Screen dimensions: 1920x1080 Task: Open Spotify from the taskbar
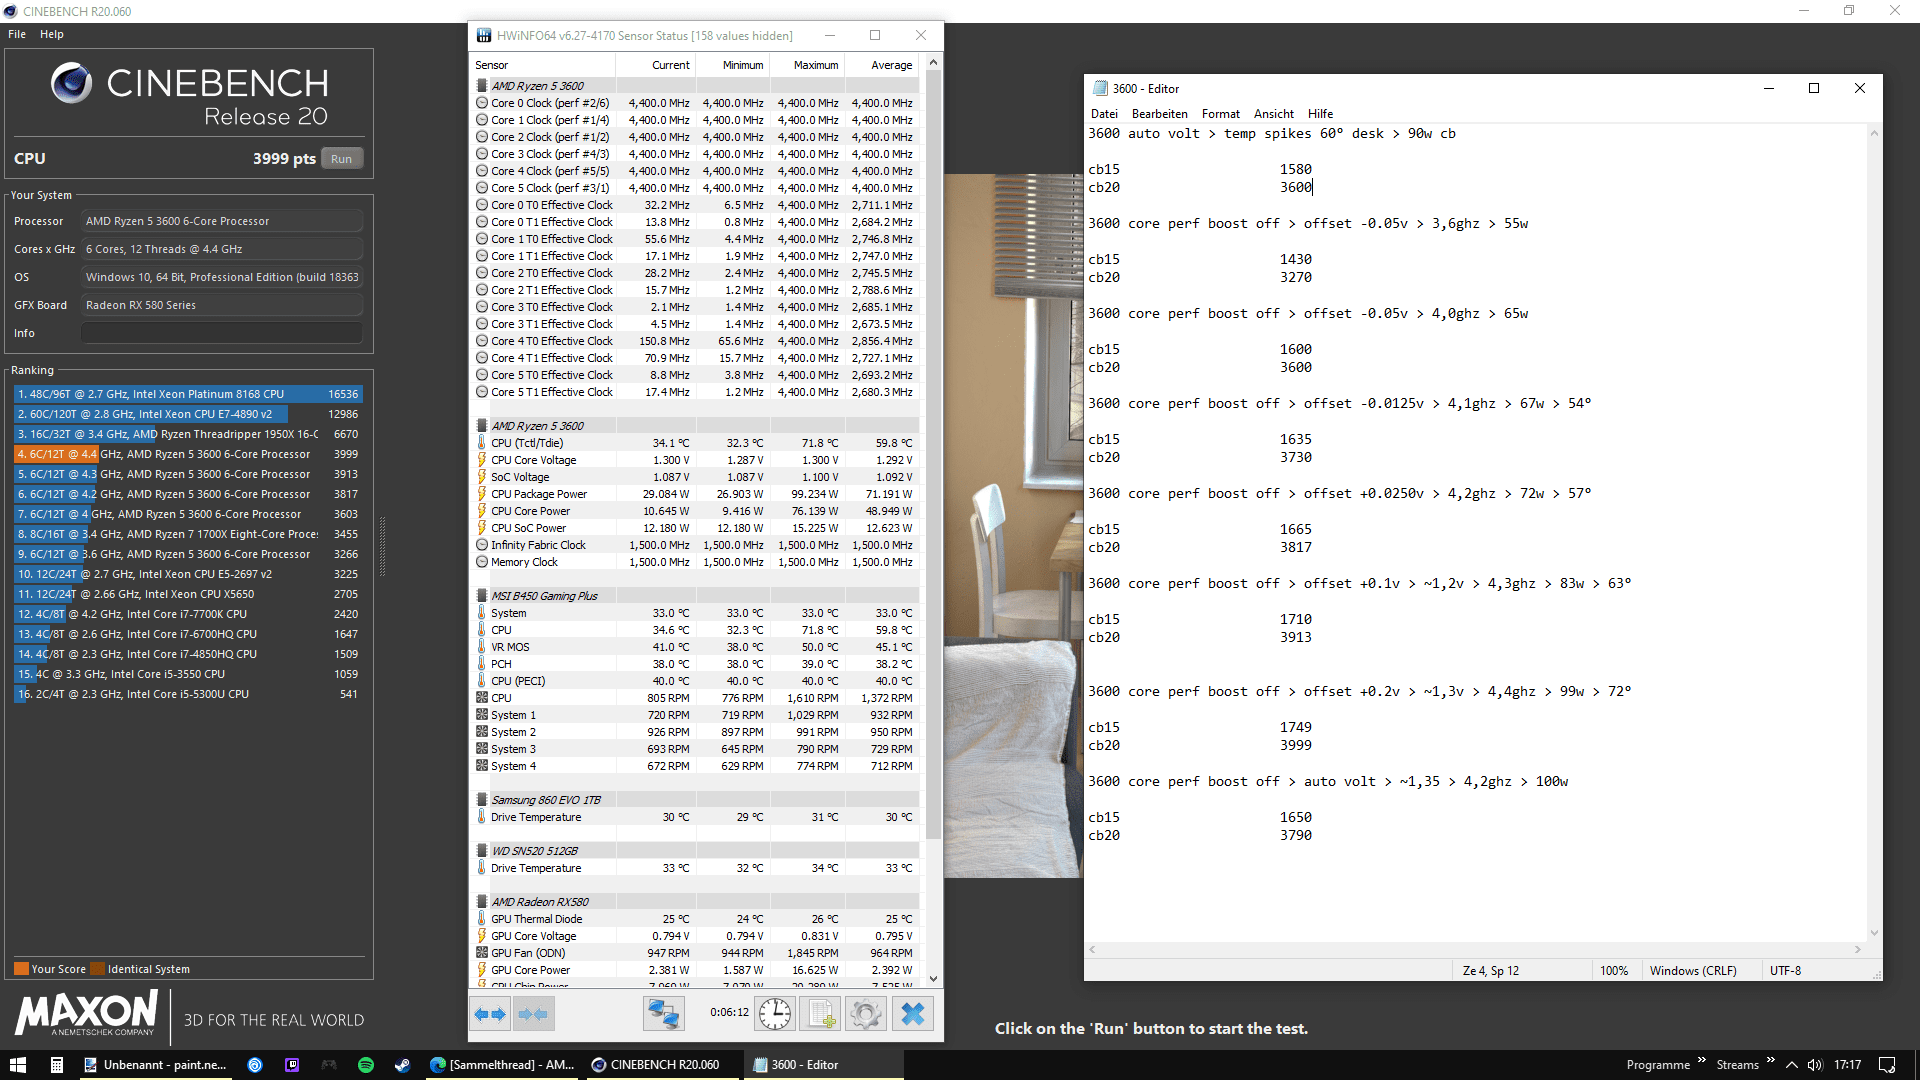(366, 1065)
